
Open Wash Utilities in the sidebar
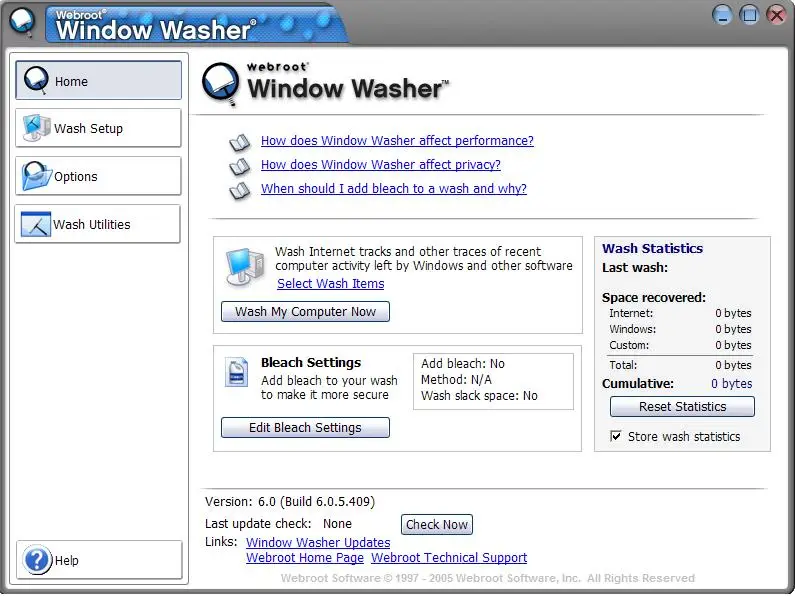click(98, 224)
